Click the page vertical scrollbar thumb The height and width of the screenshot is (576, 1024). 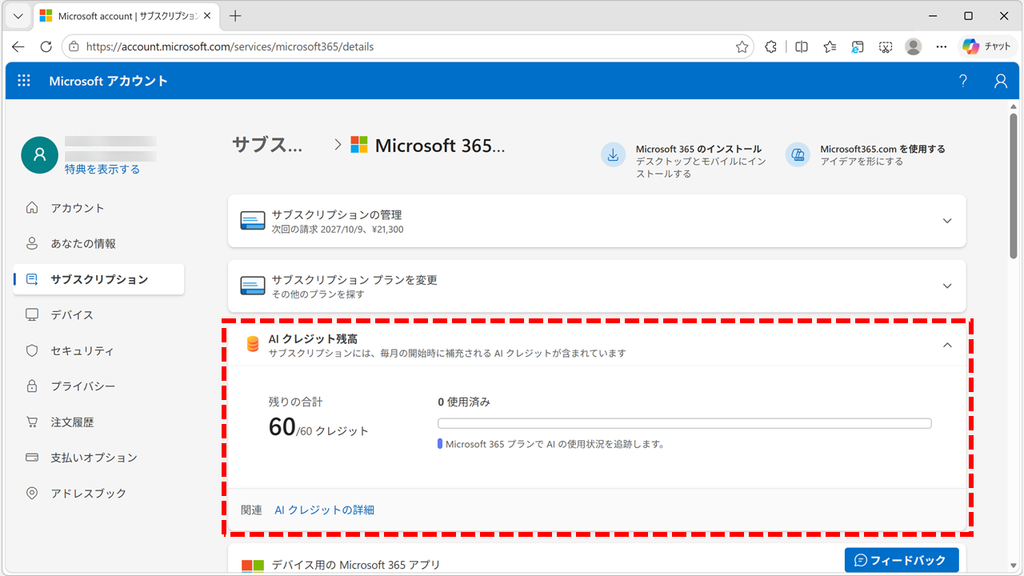[1013, 186]
